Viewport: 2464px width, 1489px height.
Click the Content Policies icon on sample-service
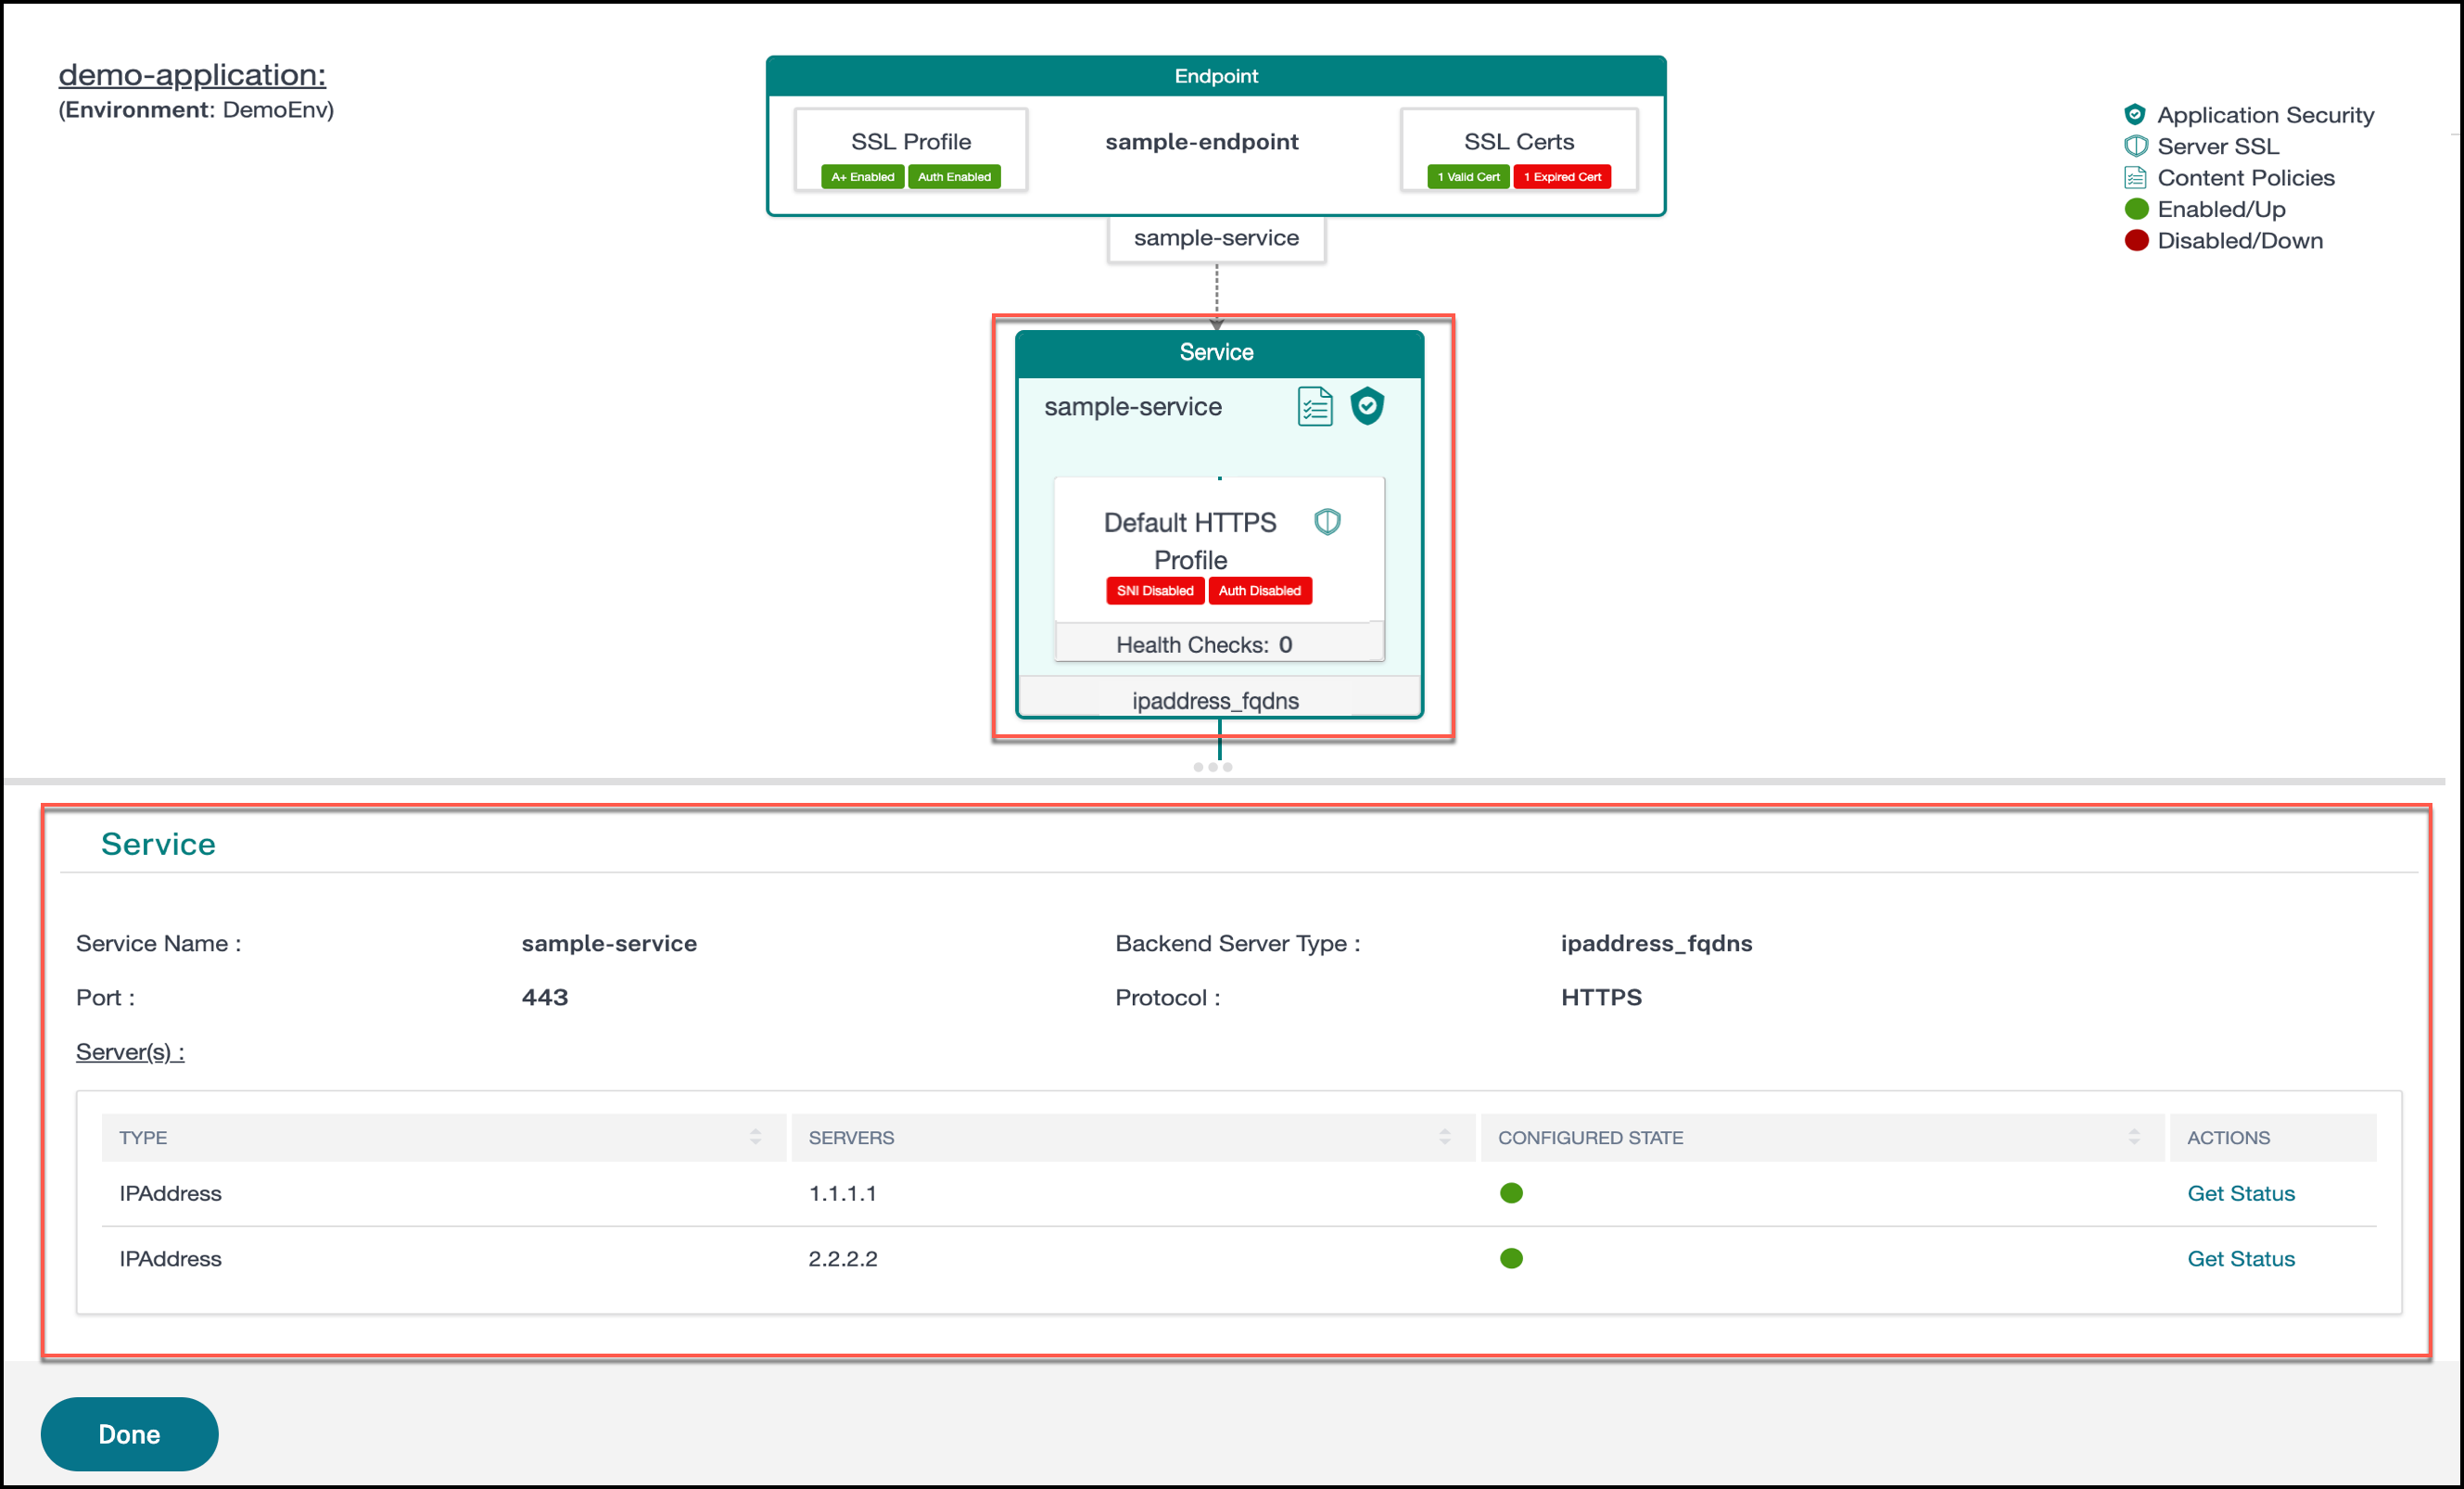[x=1315, y=406]
